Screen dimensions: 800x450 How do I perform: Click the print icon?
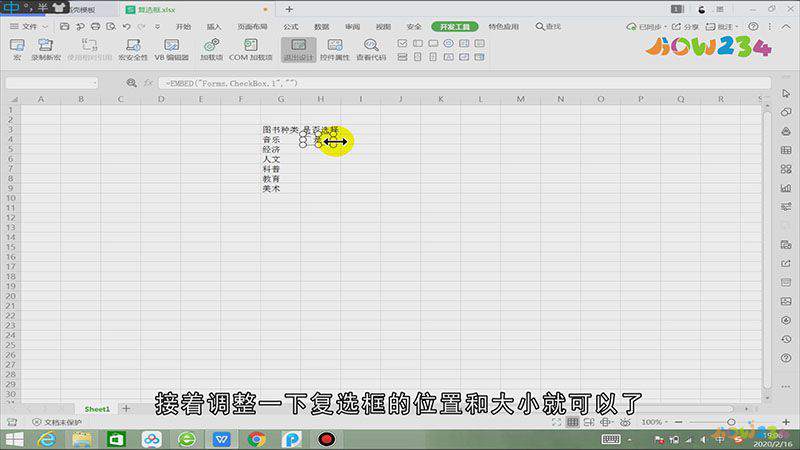tap(95, 26)
